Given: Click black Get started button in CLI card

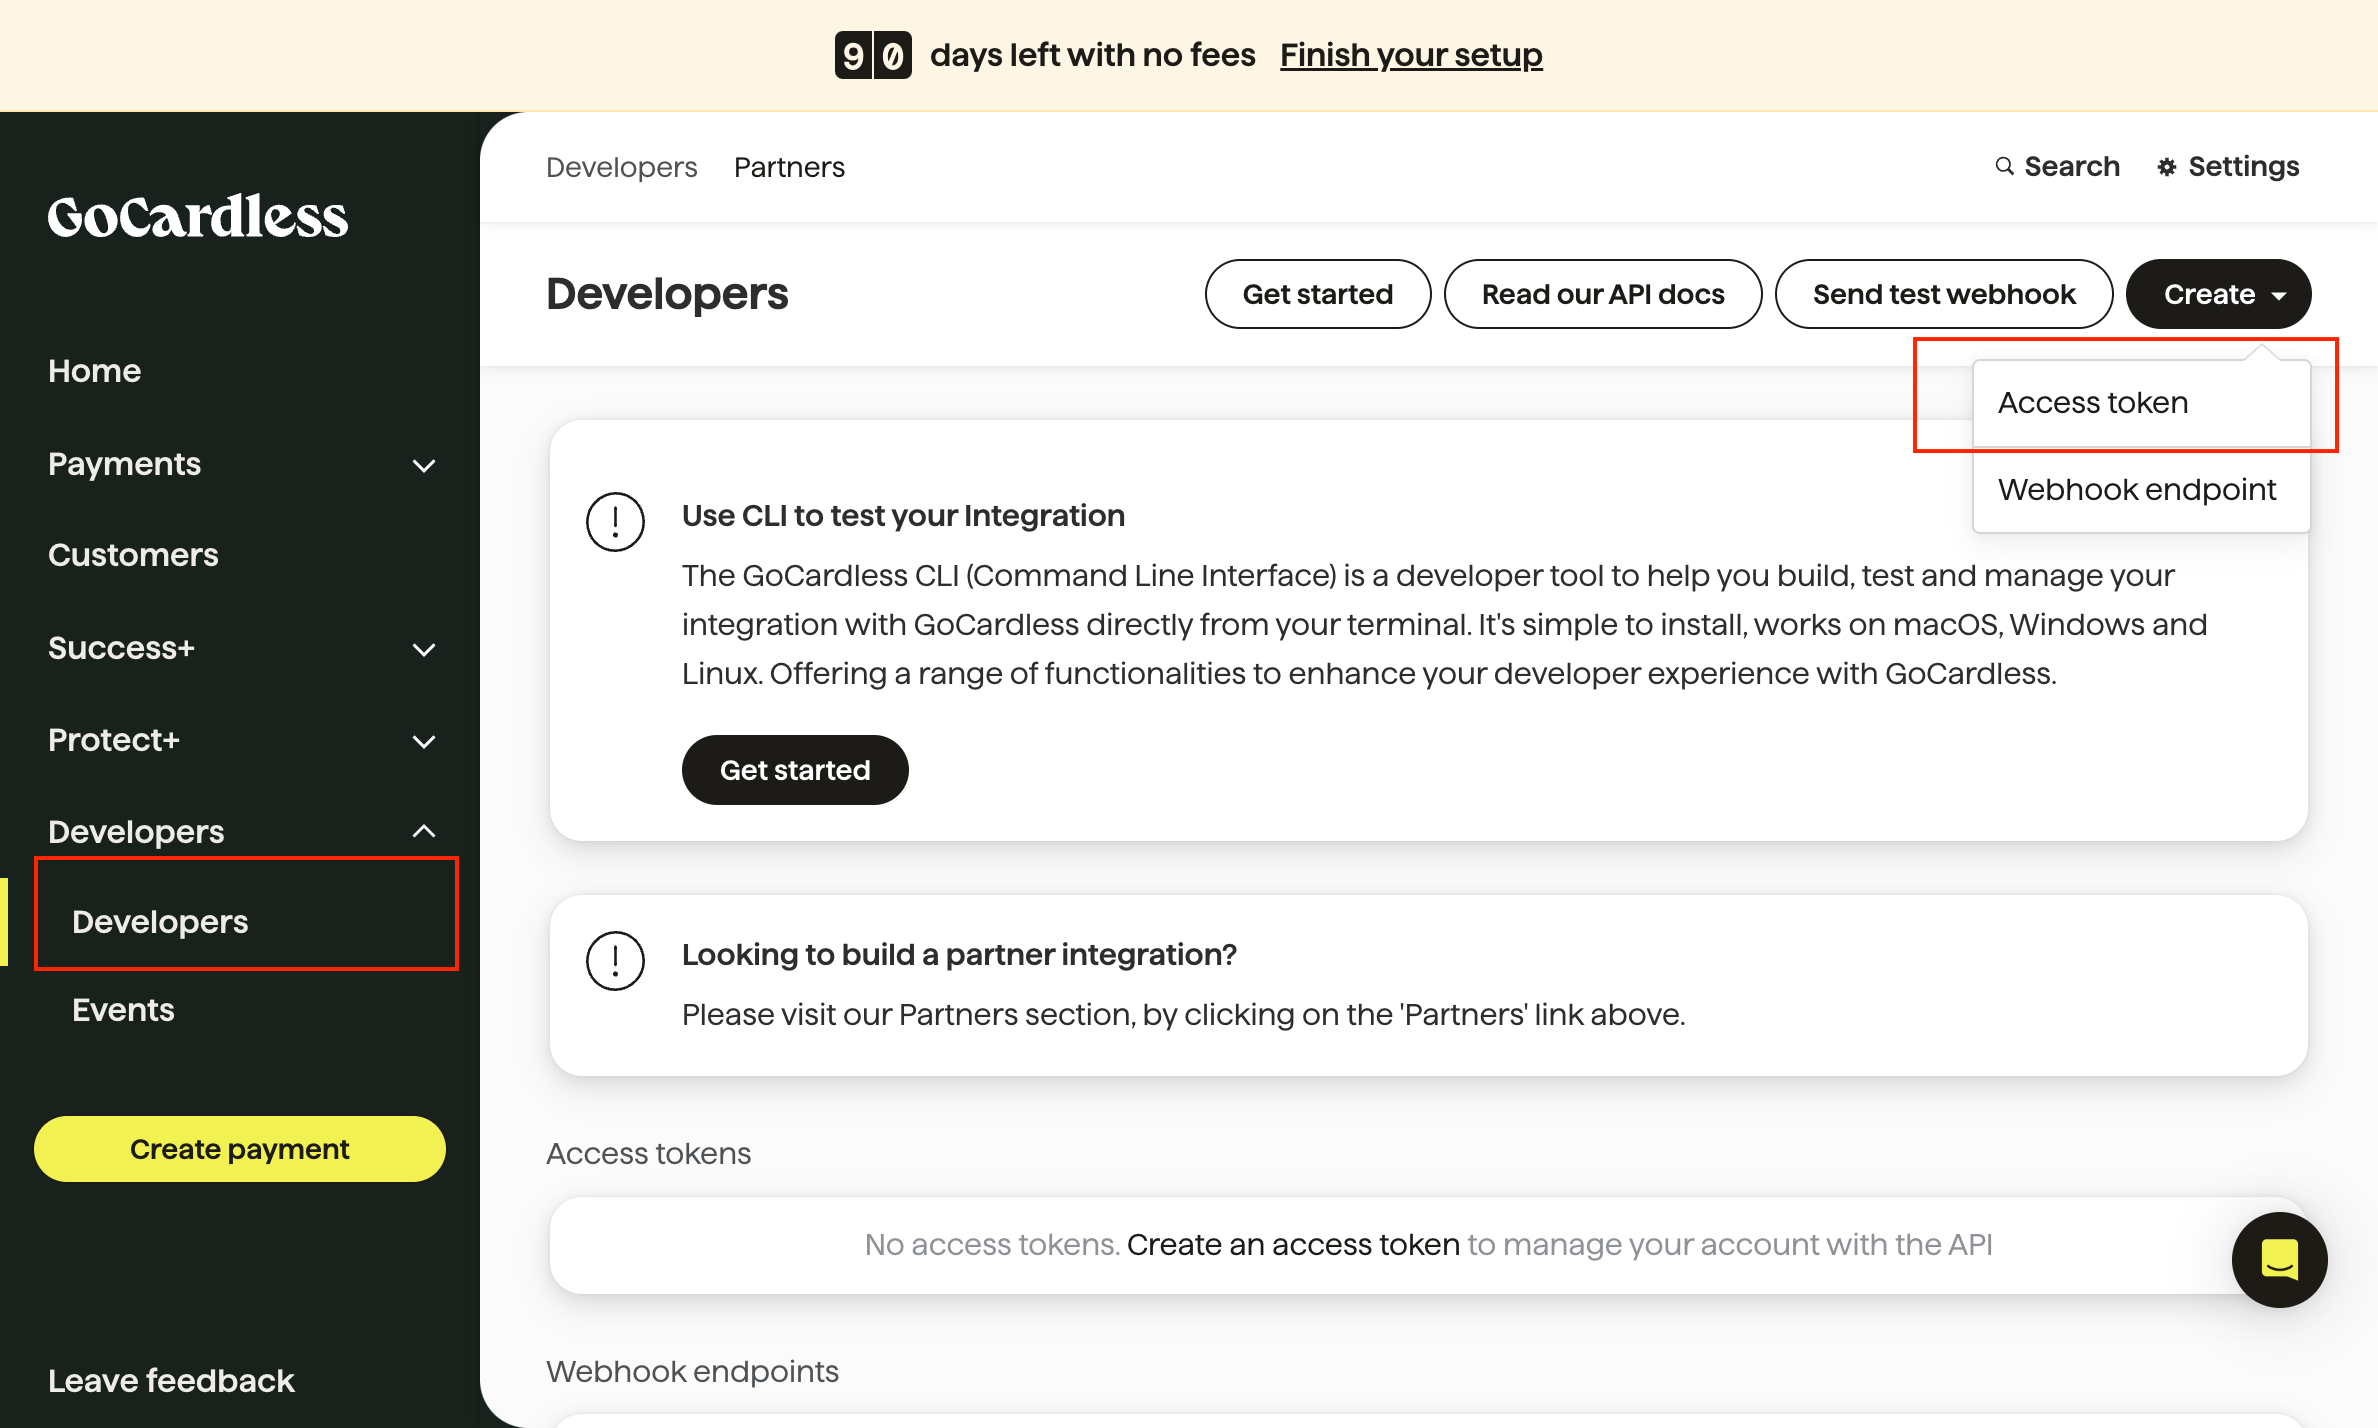Looking at the screenshot, I should point(795,770).
